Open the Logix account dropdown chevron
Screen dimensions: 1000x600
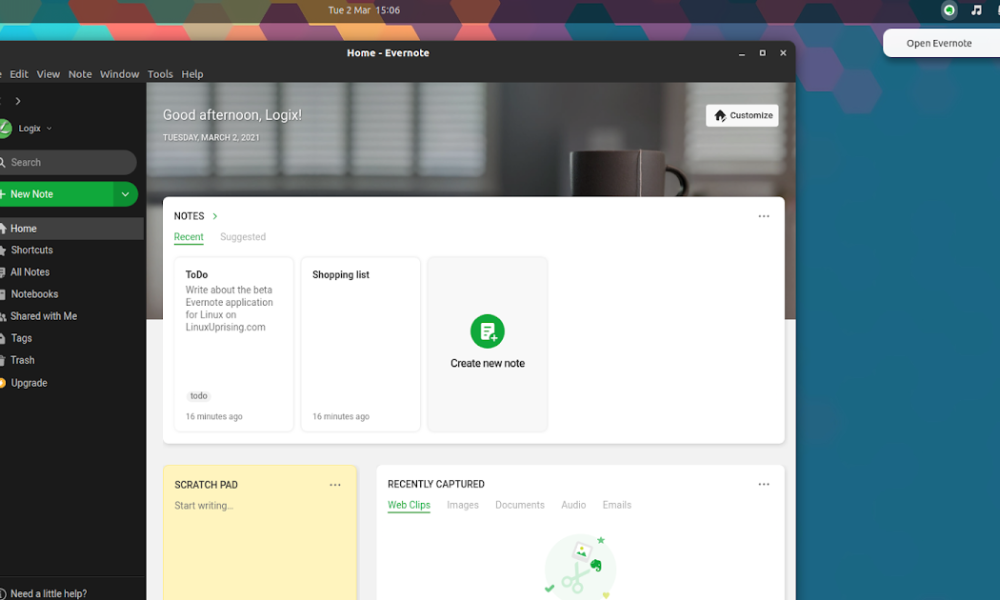[x=49, y=128]
